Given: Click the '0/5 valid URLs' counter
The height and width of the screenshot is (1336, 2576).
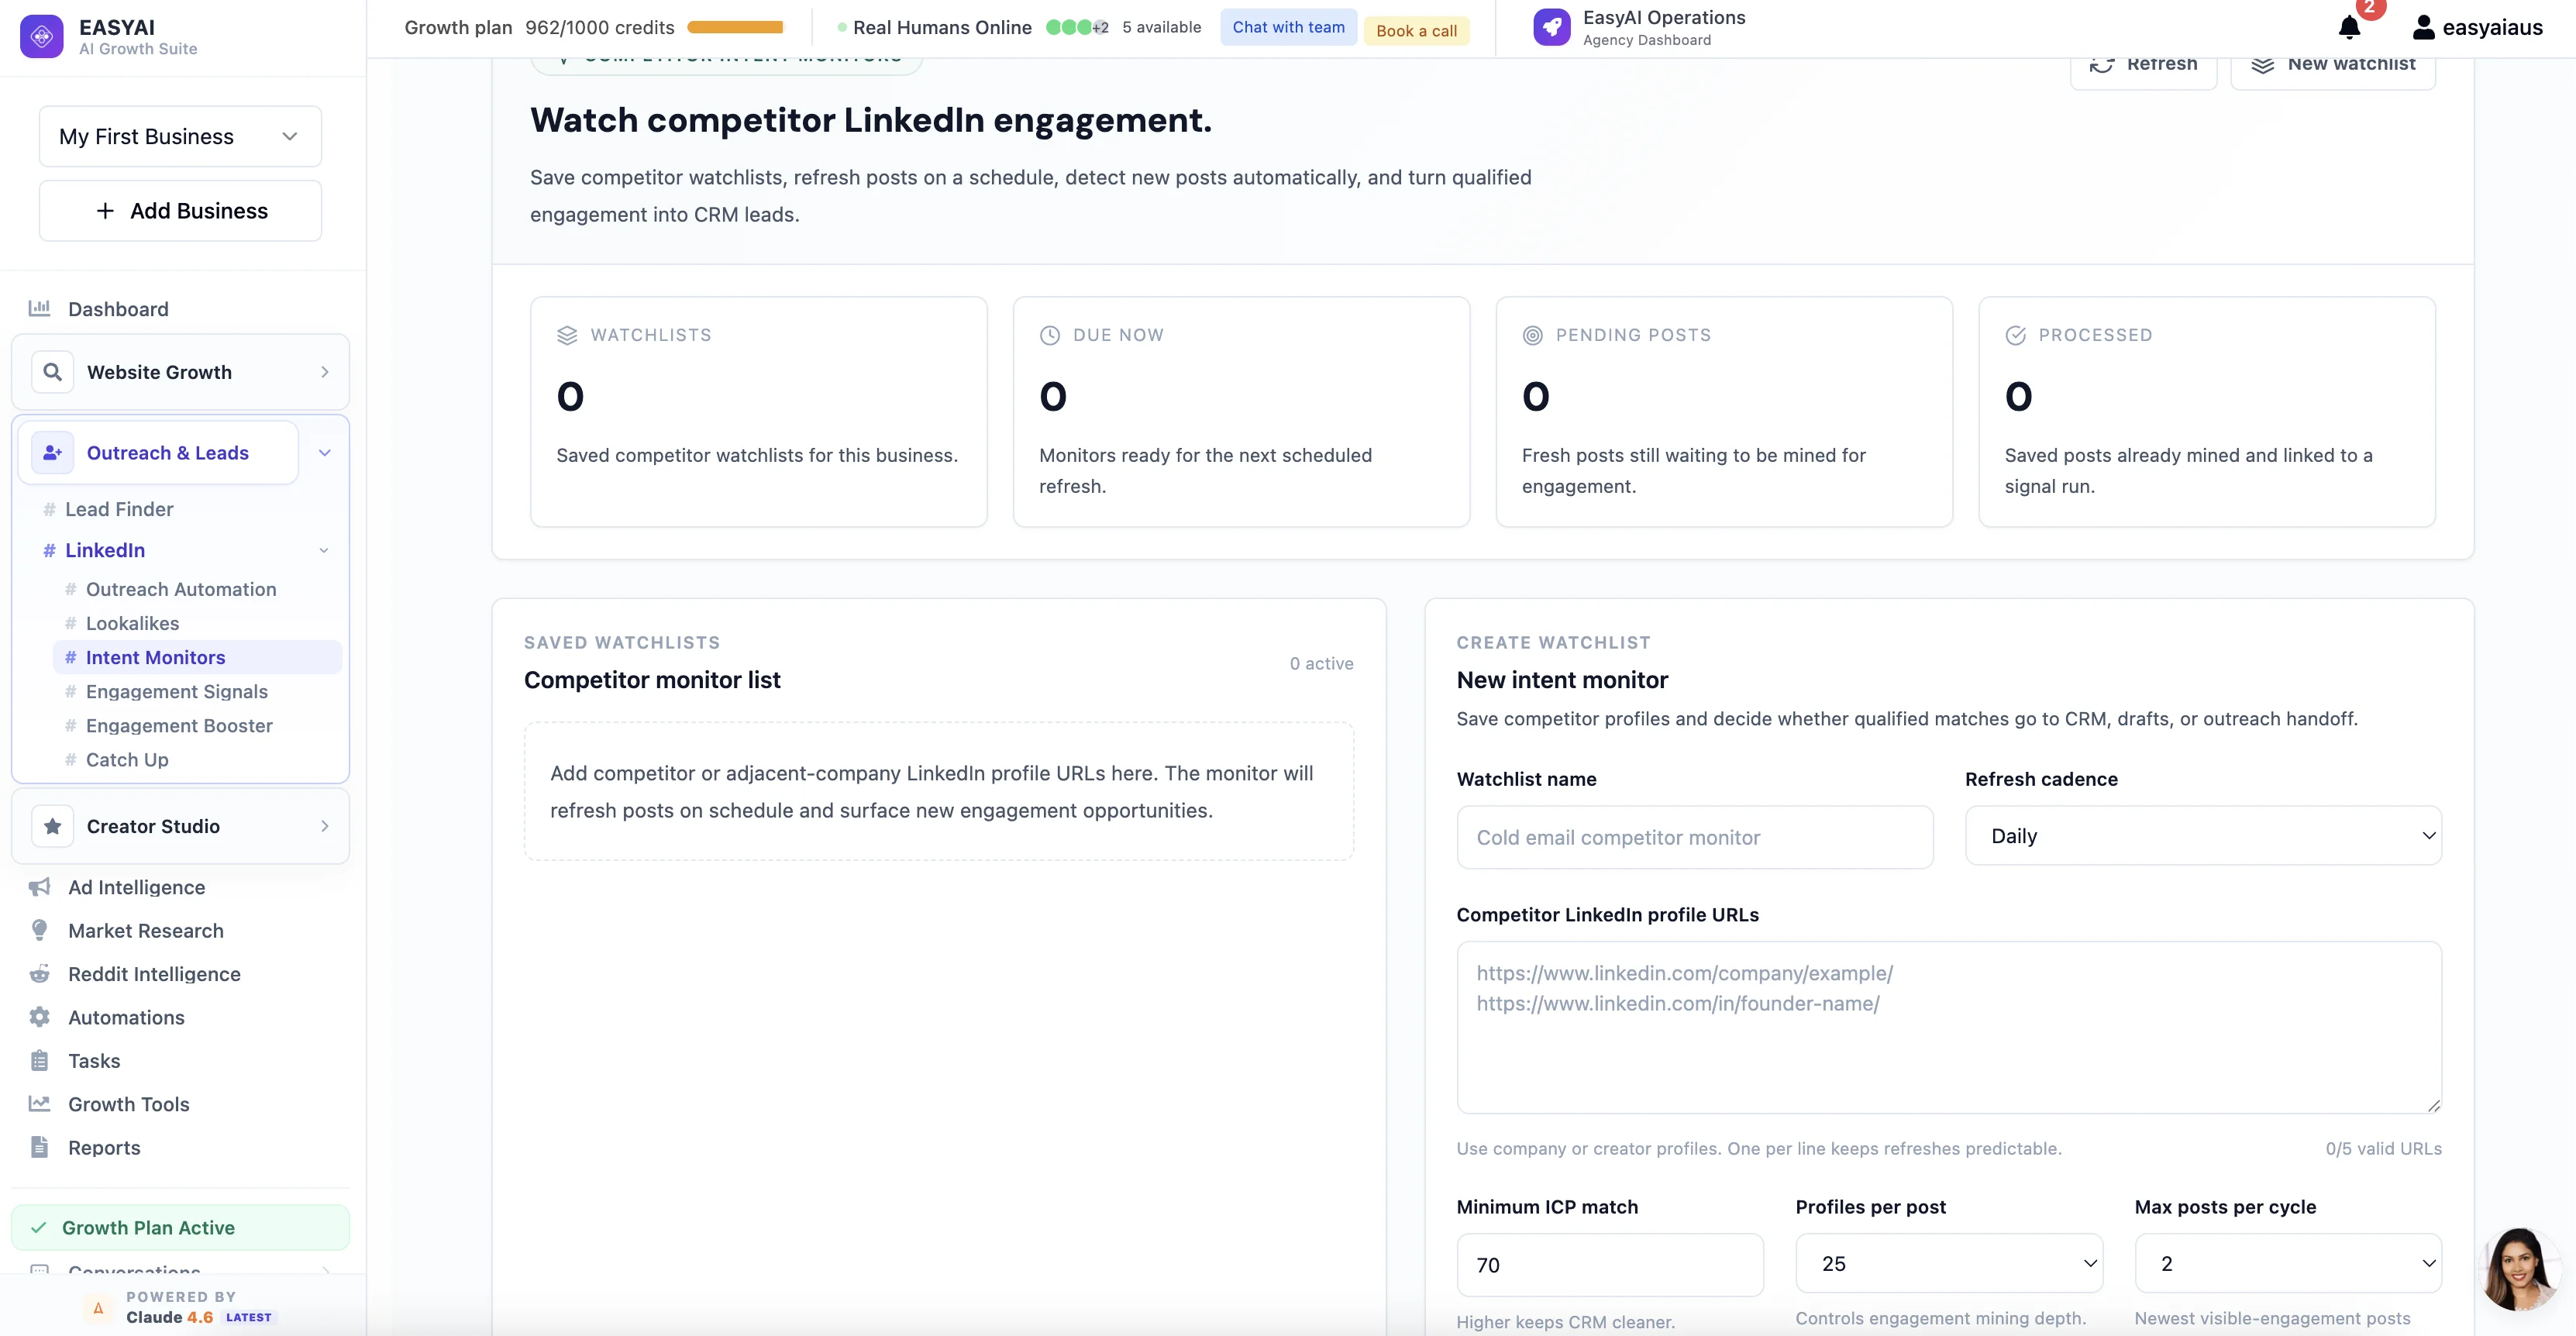Looking at the screenshot, I should coord(2383,1148).
